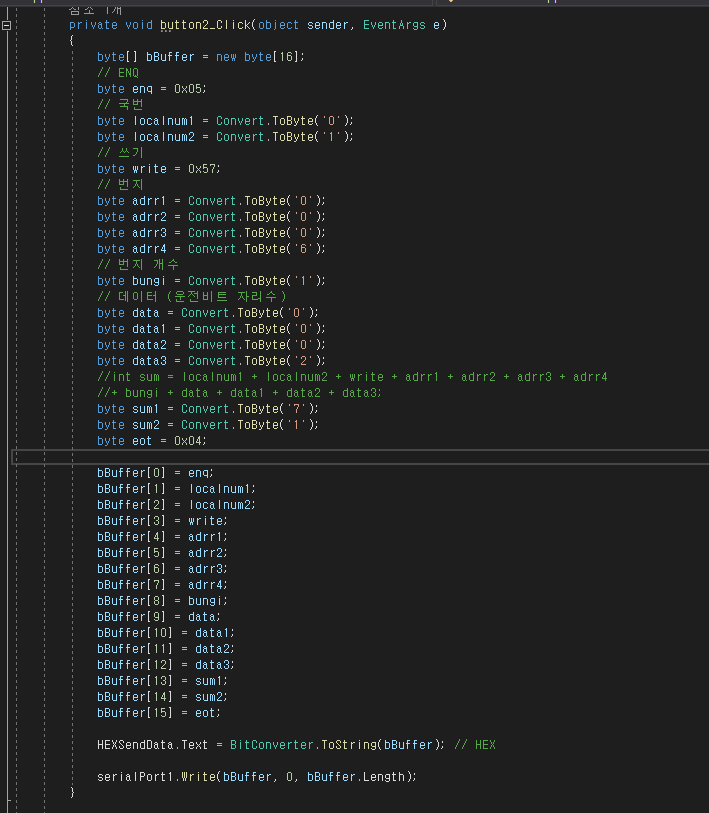Viewport: 709px width, 813px height.
Task: Click the 'byte adrr3' declaration line
Action: (x=211, y=233)
